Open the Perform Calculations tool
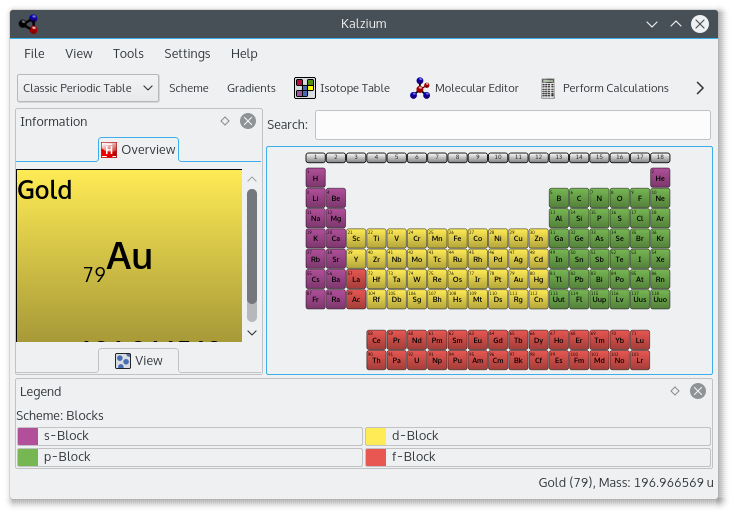 (604, 88)
